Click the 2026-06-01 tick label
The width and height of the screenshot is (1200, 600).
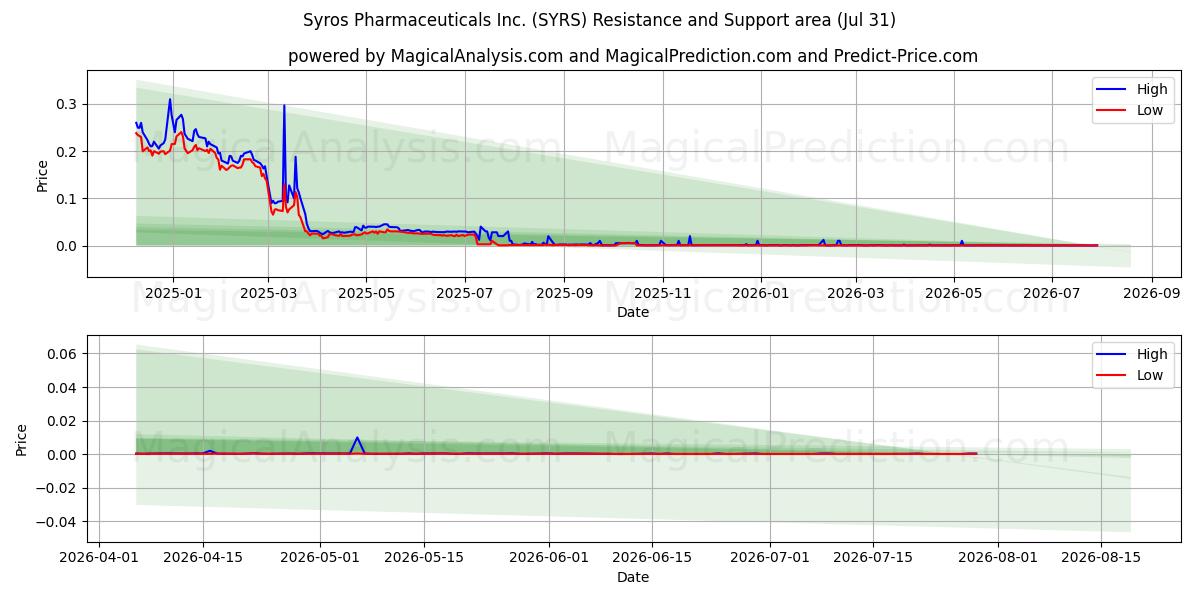(550, 558)
